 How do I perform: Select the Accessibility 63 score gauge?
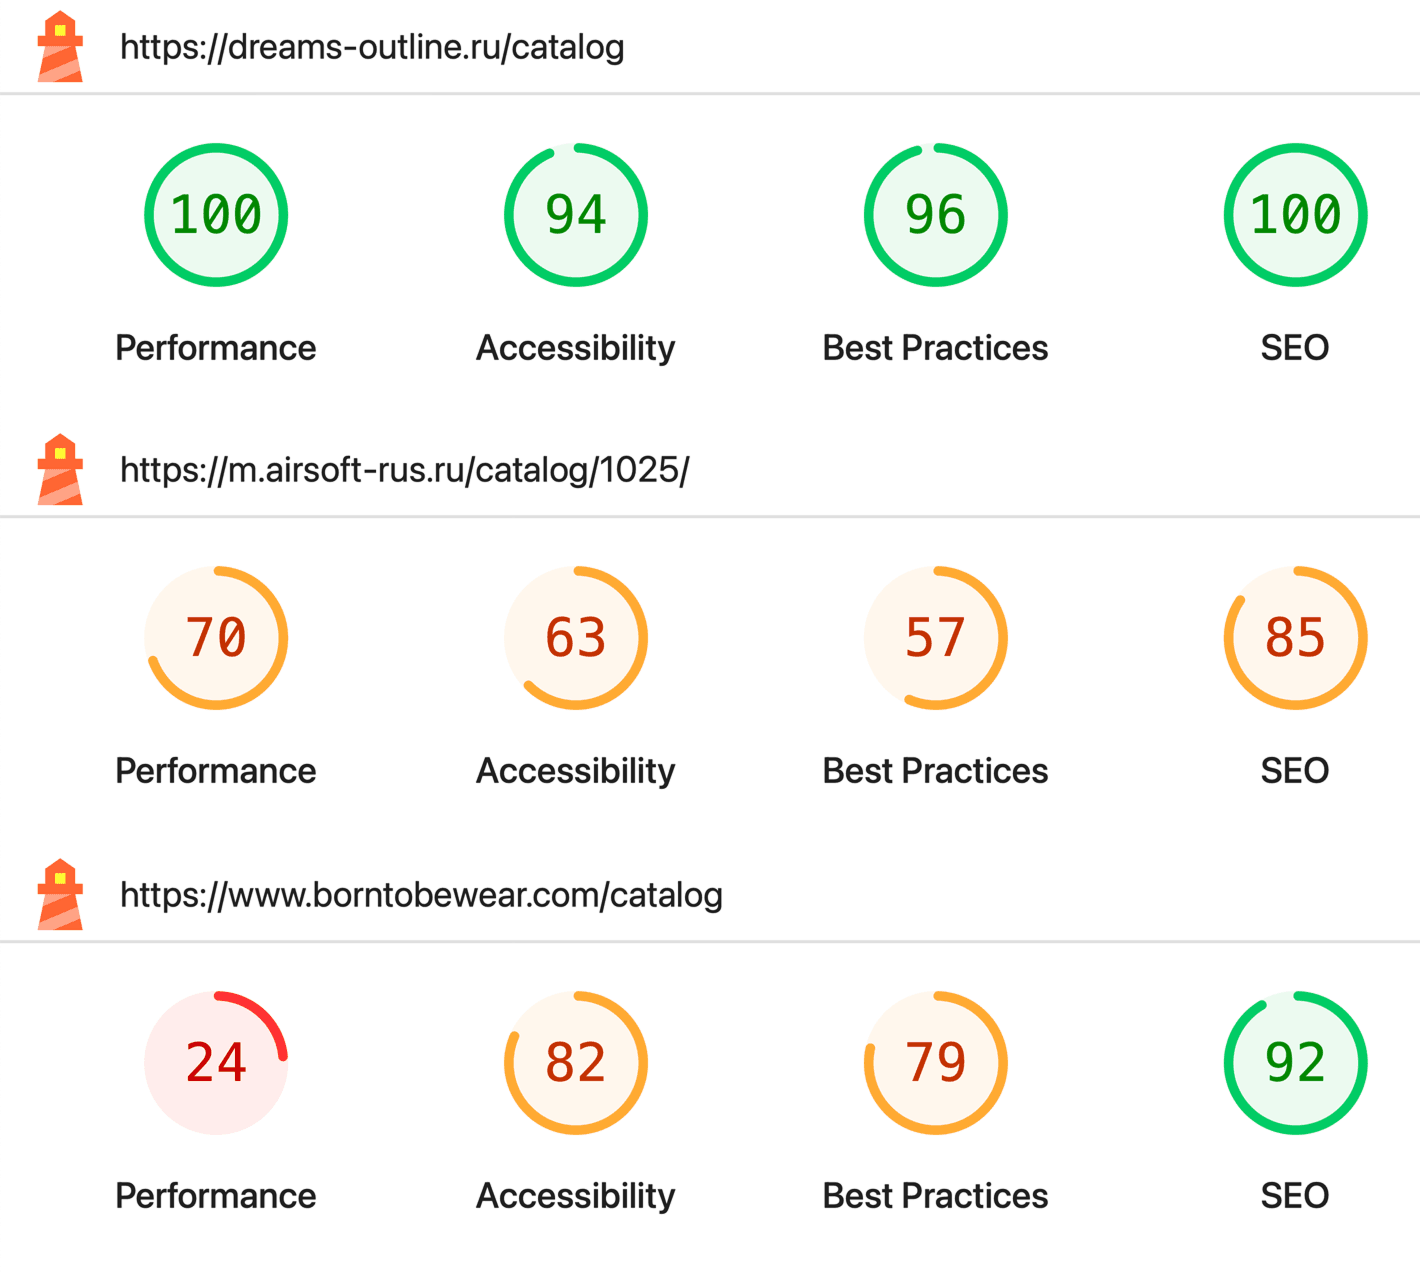[576, 638]
